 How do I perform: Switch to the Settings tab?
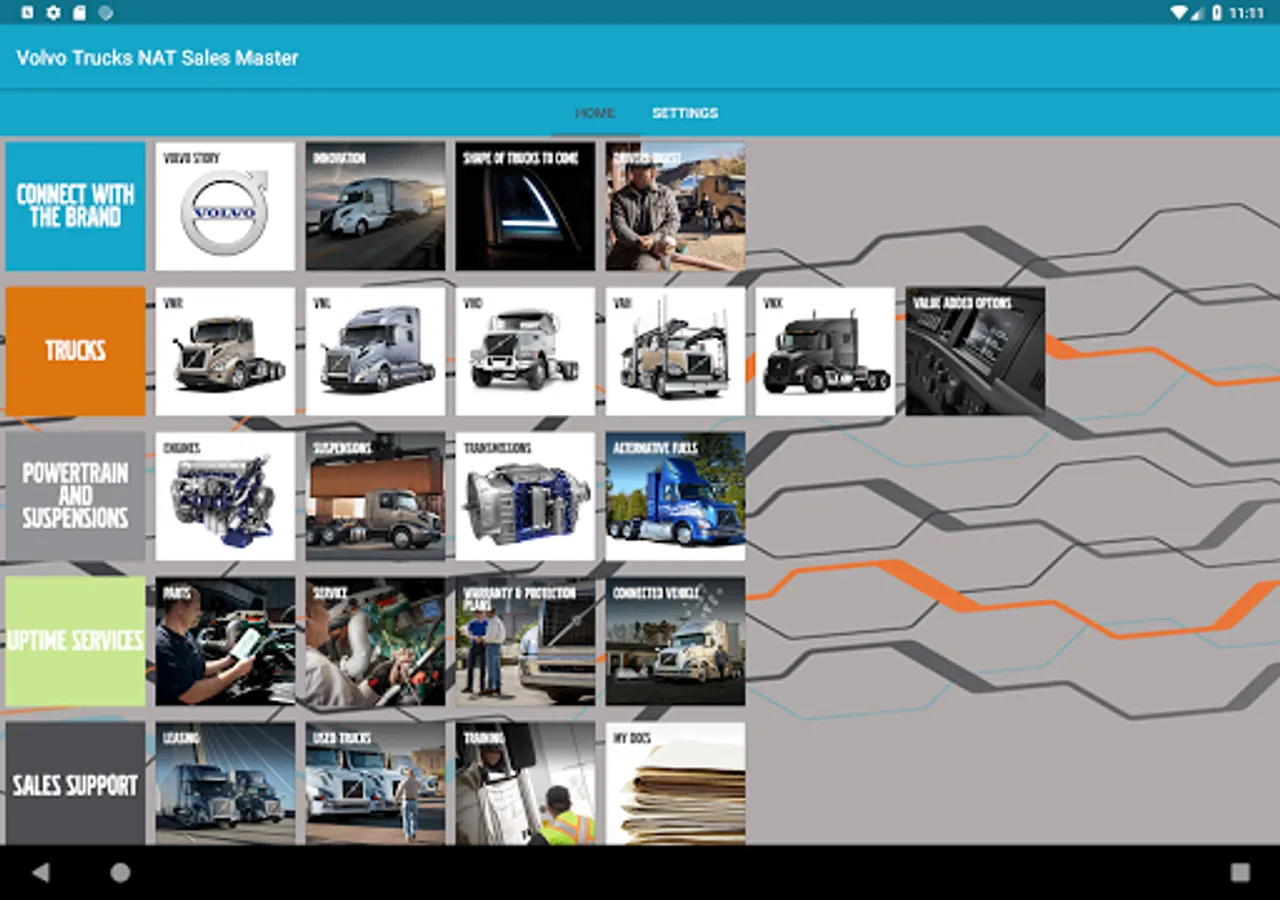(685, 113)
